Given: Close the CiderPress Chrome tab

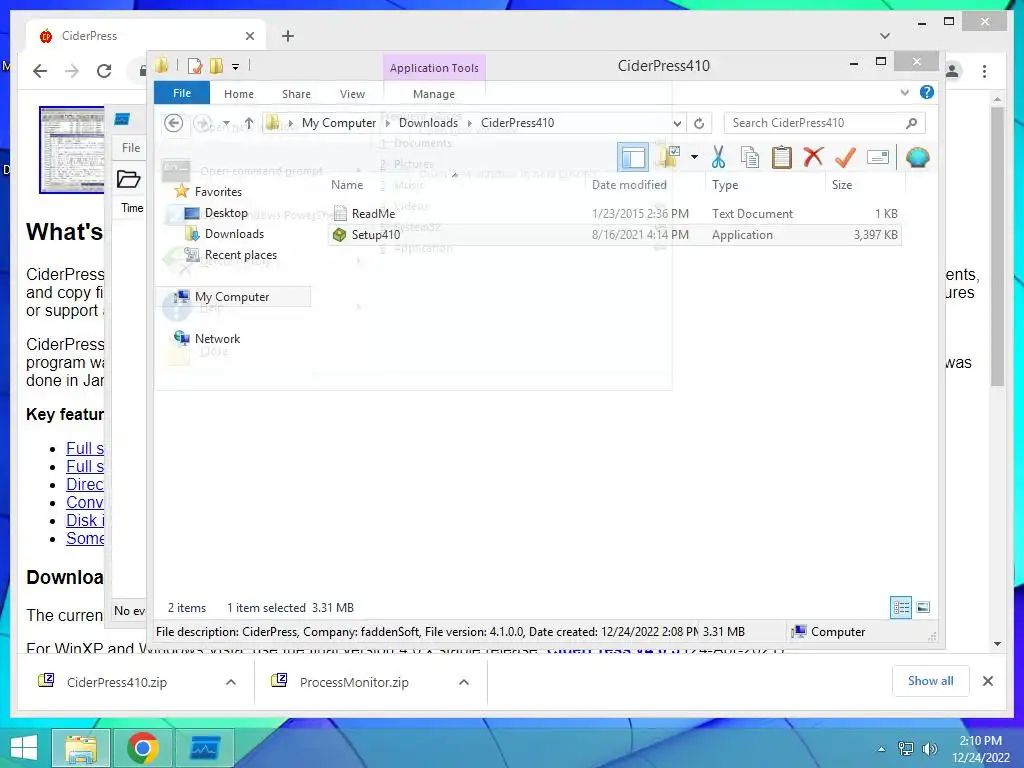Looking at the screenshot, I should point(249,36).
